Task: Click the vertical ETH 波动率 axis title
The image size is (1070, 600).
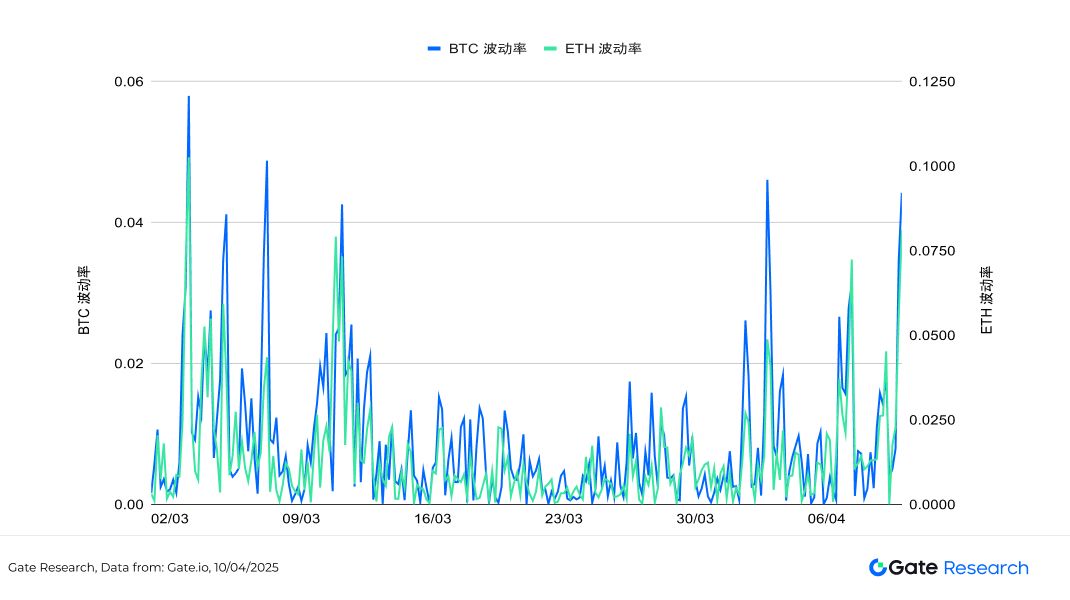Action: coord(987,300)
